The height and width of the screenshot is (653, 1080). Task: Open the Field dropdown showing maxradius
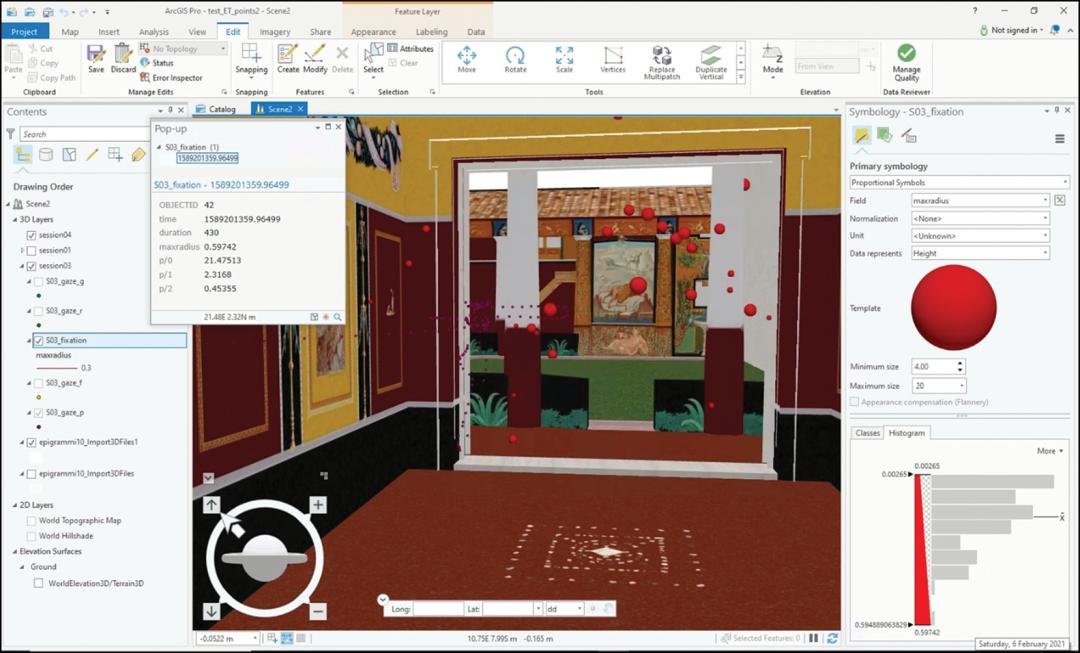(x=980, y=200)
